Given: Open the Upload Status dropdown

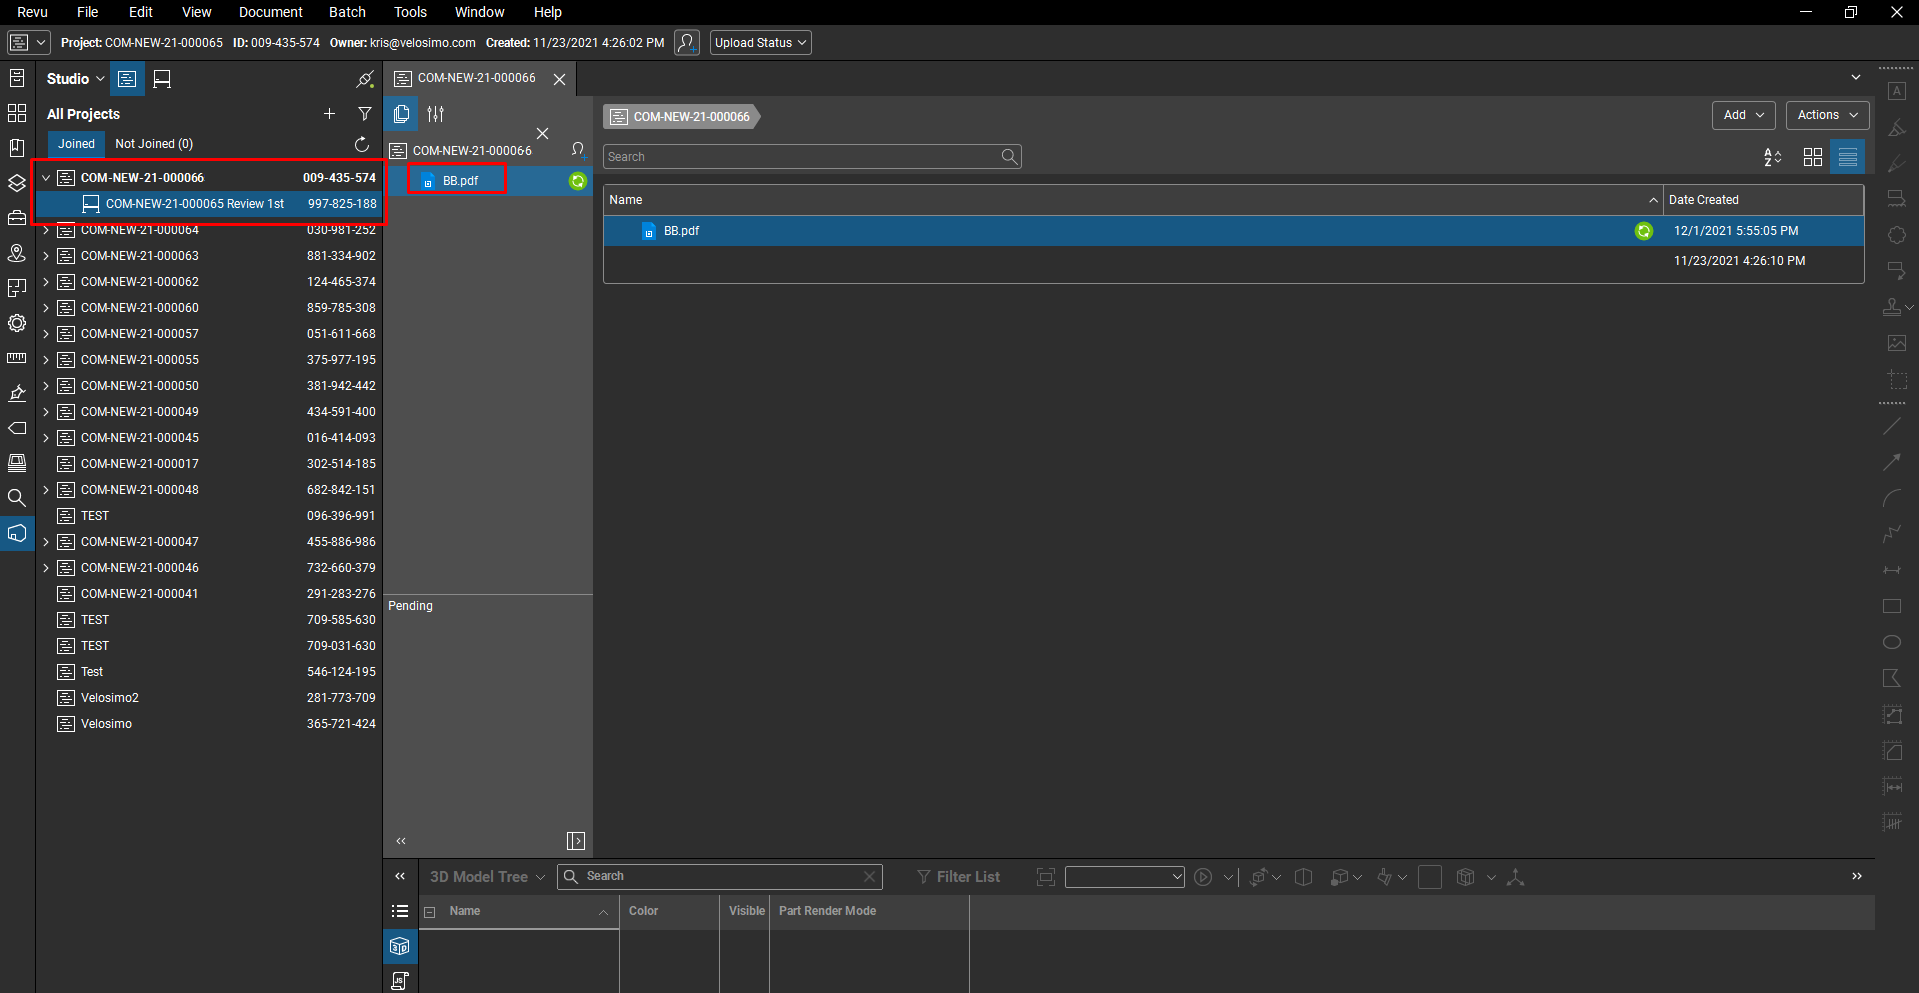Looking at the screenshot, I should [x=760, y=43].
